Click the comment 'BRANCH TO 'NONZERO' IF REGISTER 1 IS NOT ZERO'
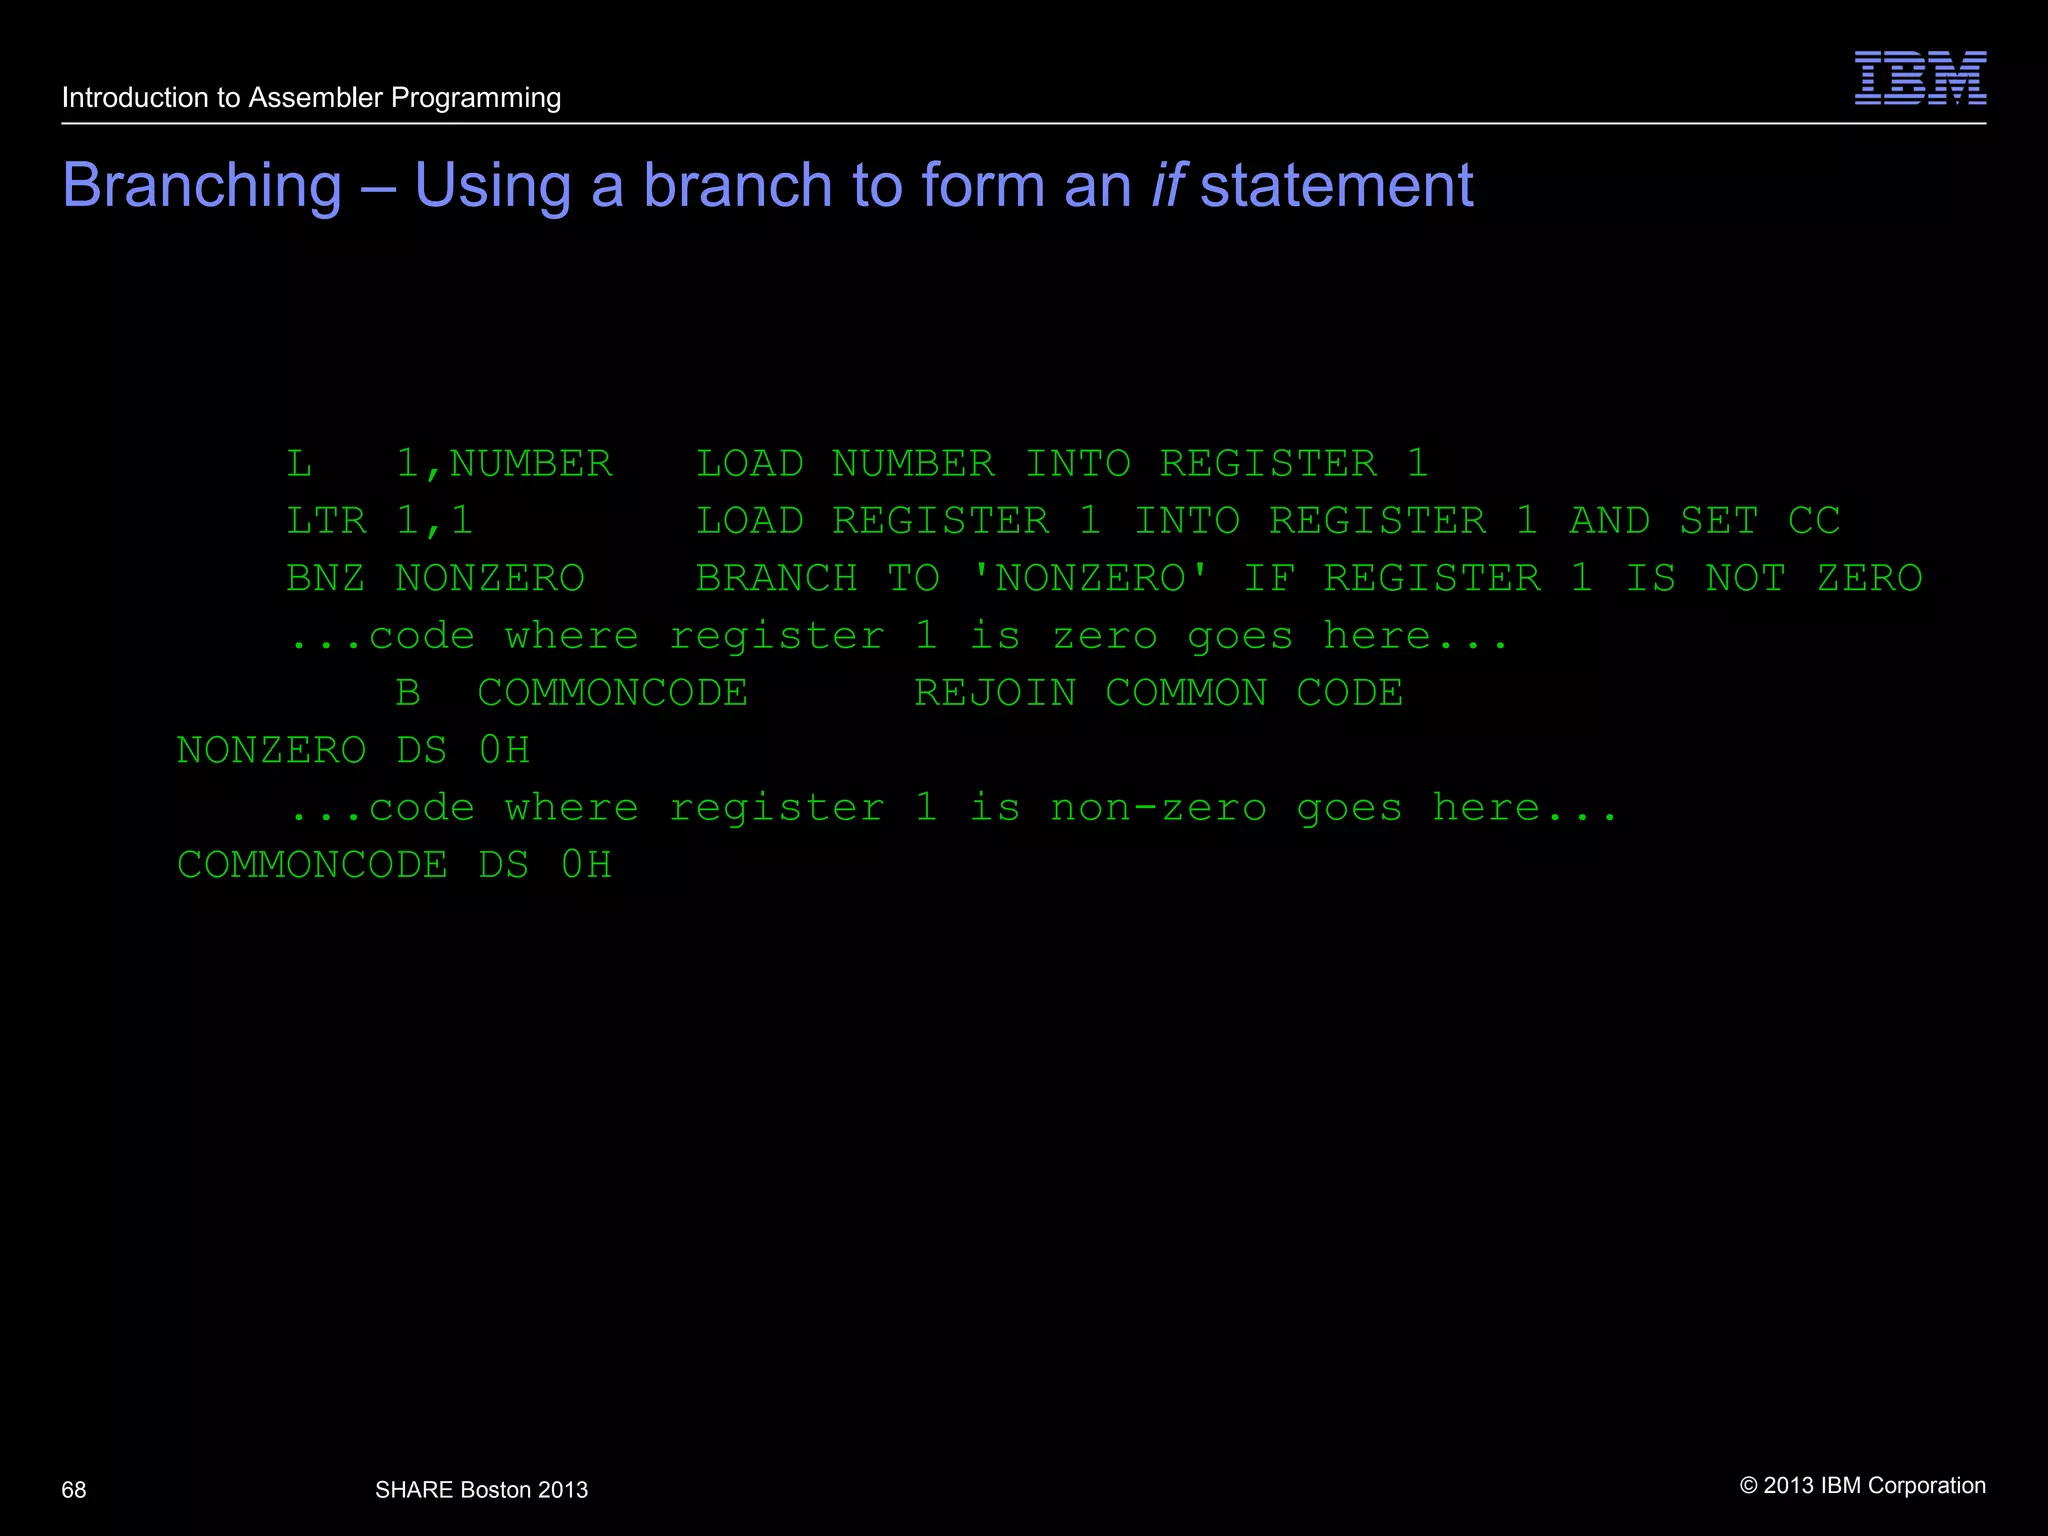Image resolution: width=2048 pixels, height=1536 pixels. 1309,578
